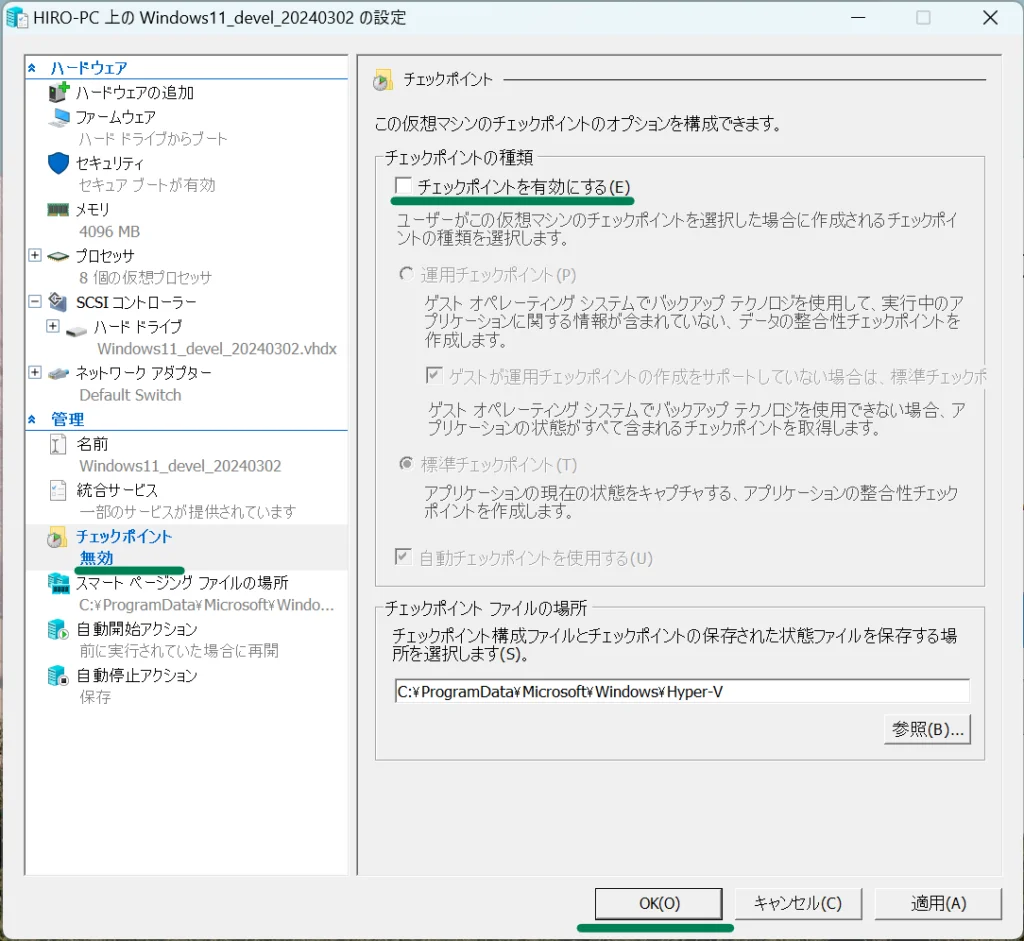Select the 運用チェックポイント radio button

tap(406, 274)
